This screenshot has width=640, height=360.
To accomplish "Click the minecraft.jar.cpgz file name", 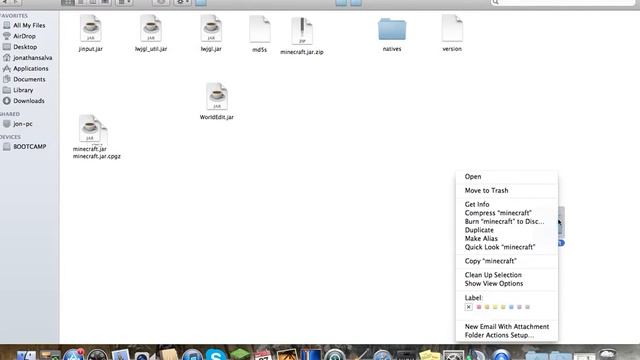I will pyautogui.click(x=97, y=156).
